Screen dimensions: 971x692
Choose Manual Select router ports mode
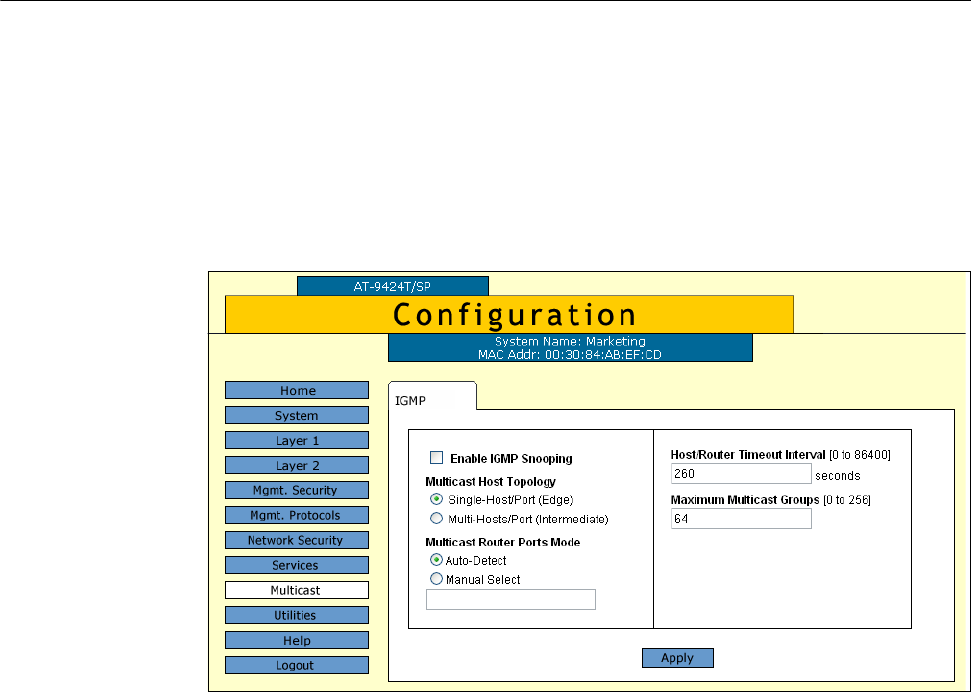pyautogui.click(x=436, y=579)
